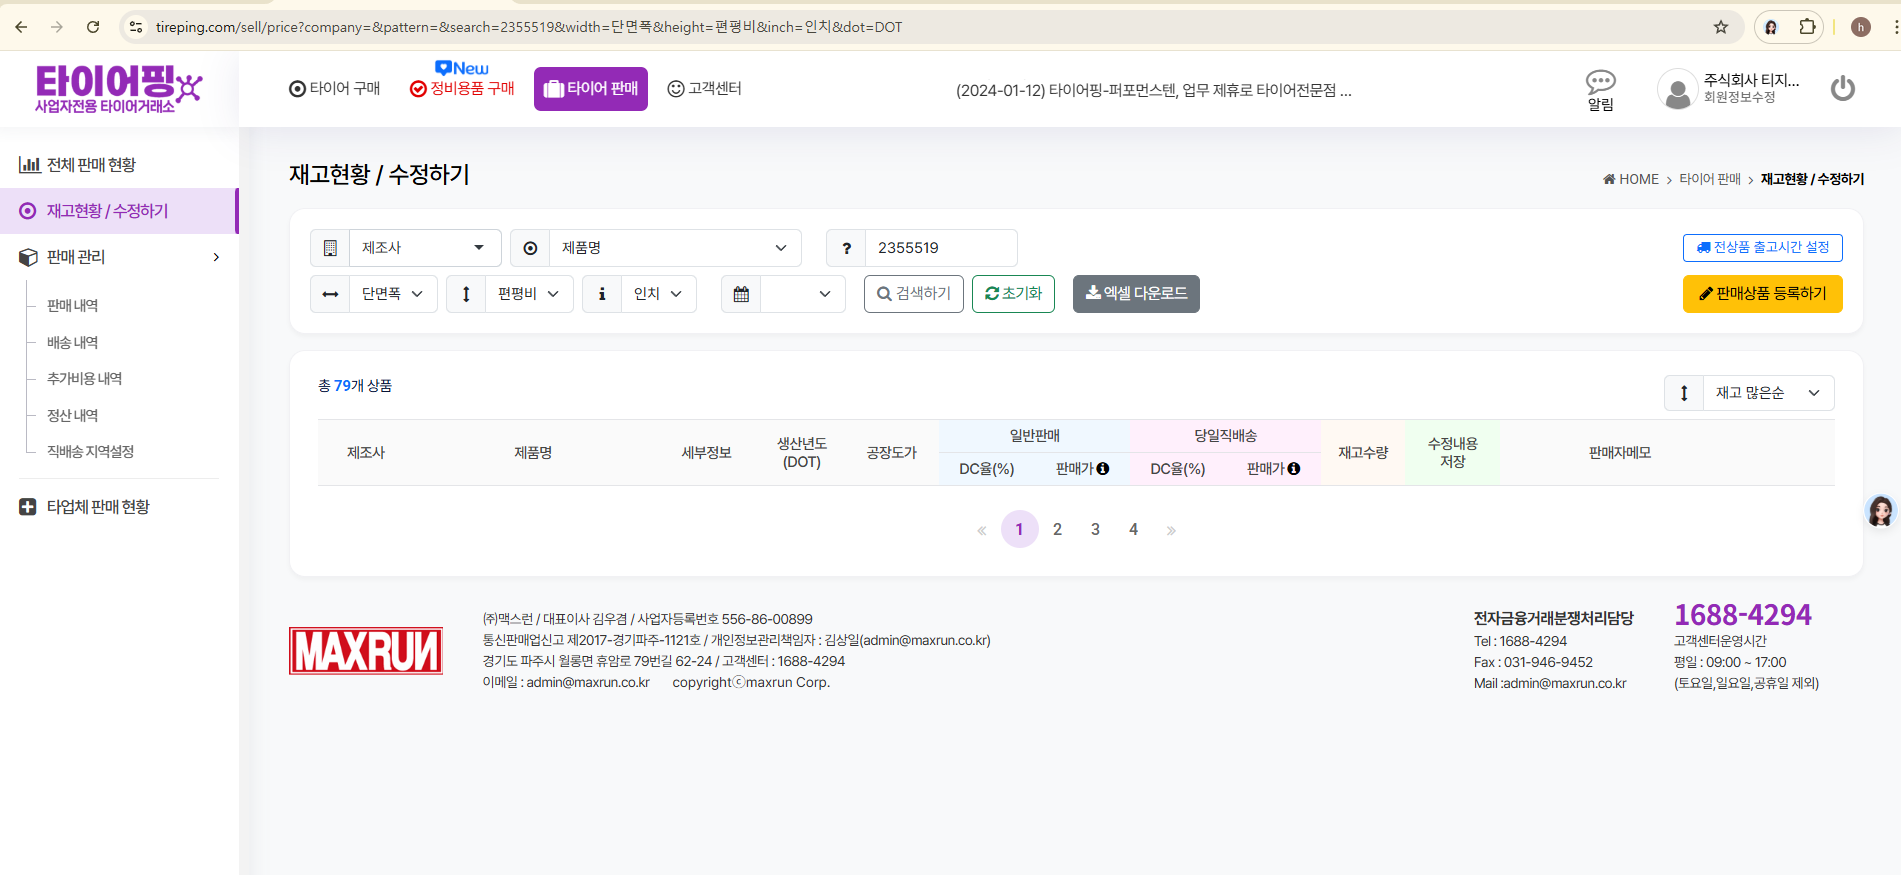Open the 재고 많은순 sort dropdown
Viewport: 1901px width, 875px height.
tap(1766, 393)
